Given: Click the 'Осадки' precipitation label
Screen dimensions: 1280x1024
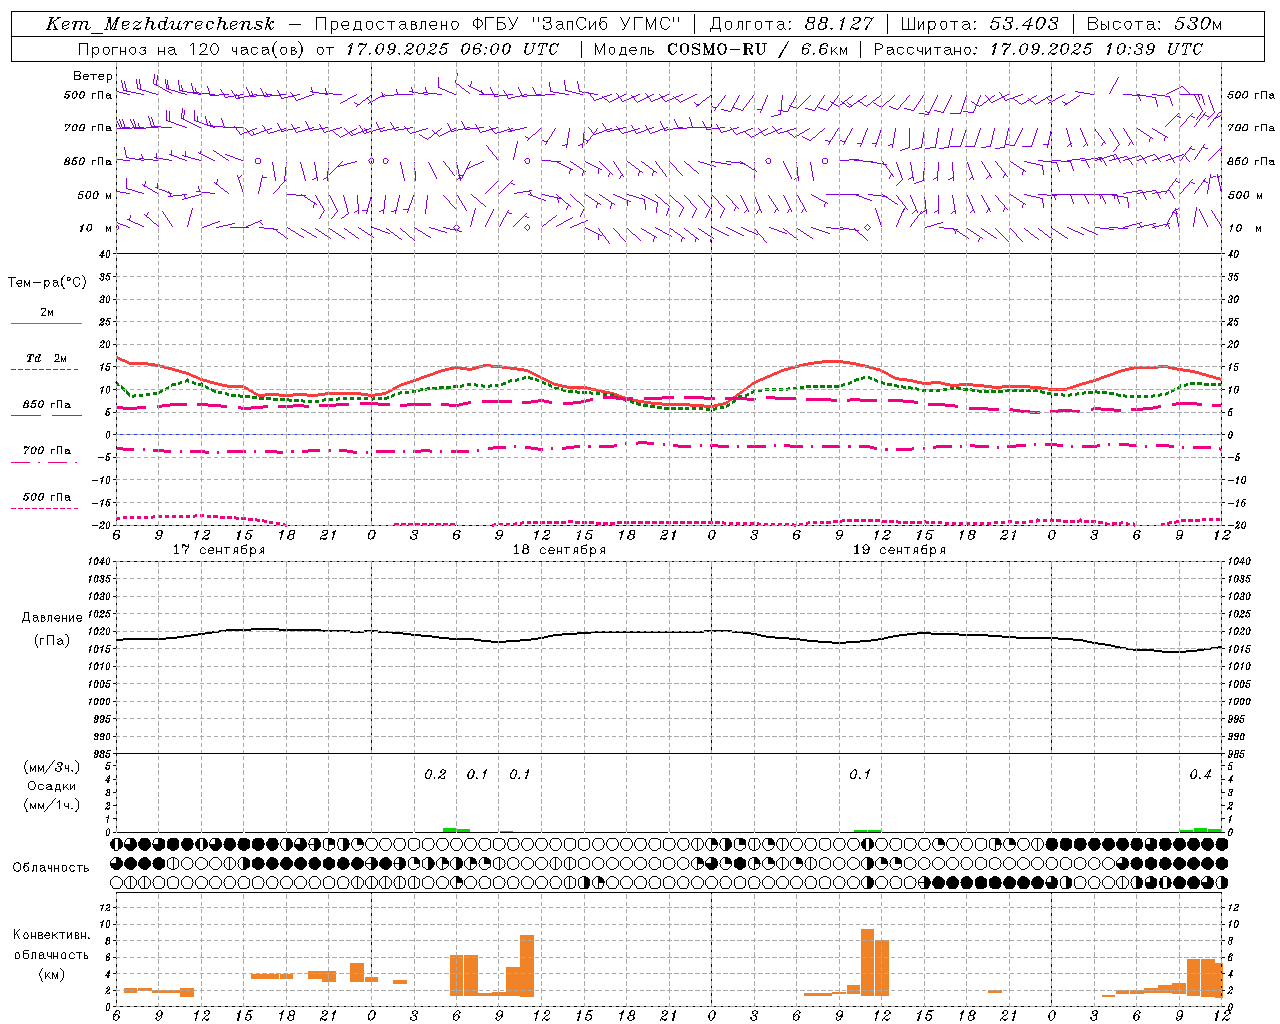Looking at the screenshot, I should click(x=52, y=786).
